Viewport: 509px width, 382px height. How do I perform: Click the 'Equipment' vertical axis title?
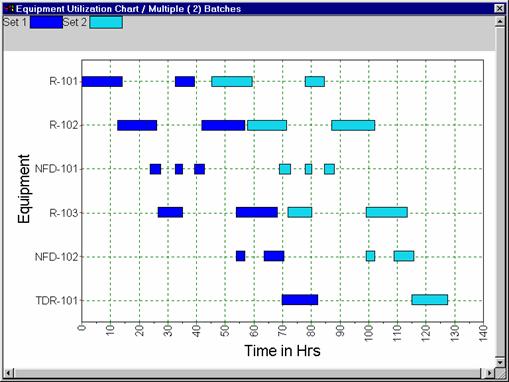(x=24, y=189)
